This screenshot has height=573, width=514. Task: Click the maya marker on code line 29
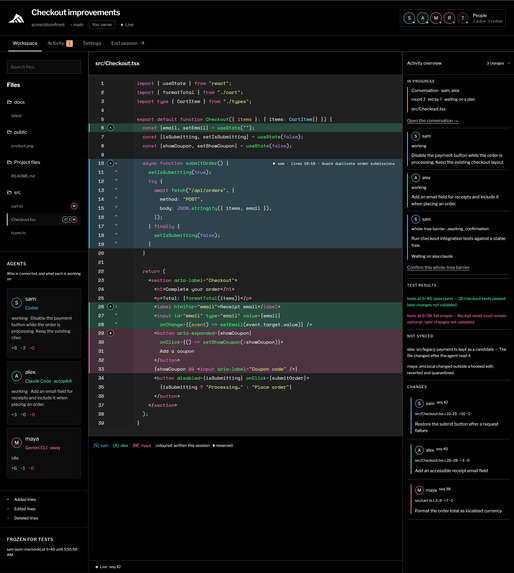pos(110,333)
